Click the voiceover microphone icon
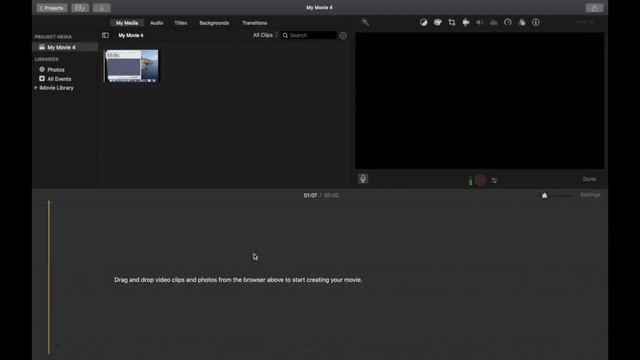 (x=363, y=179)
